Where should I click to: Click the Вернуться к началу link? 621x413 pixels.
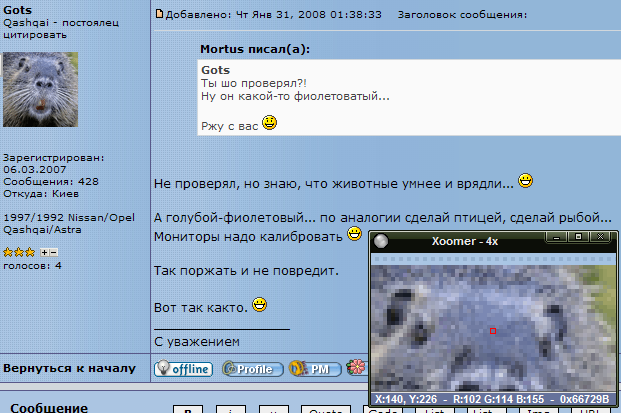click(x=69, y=369)
